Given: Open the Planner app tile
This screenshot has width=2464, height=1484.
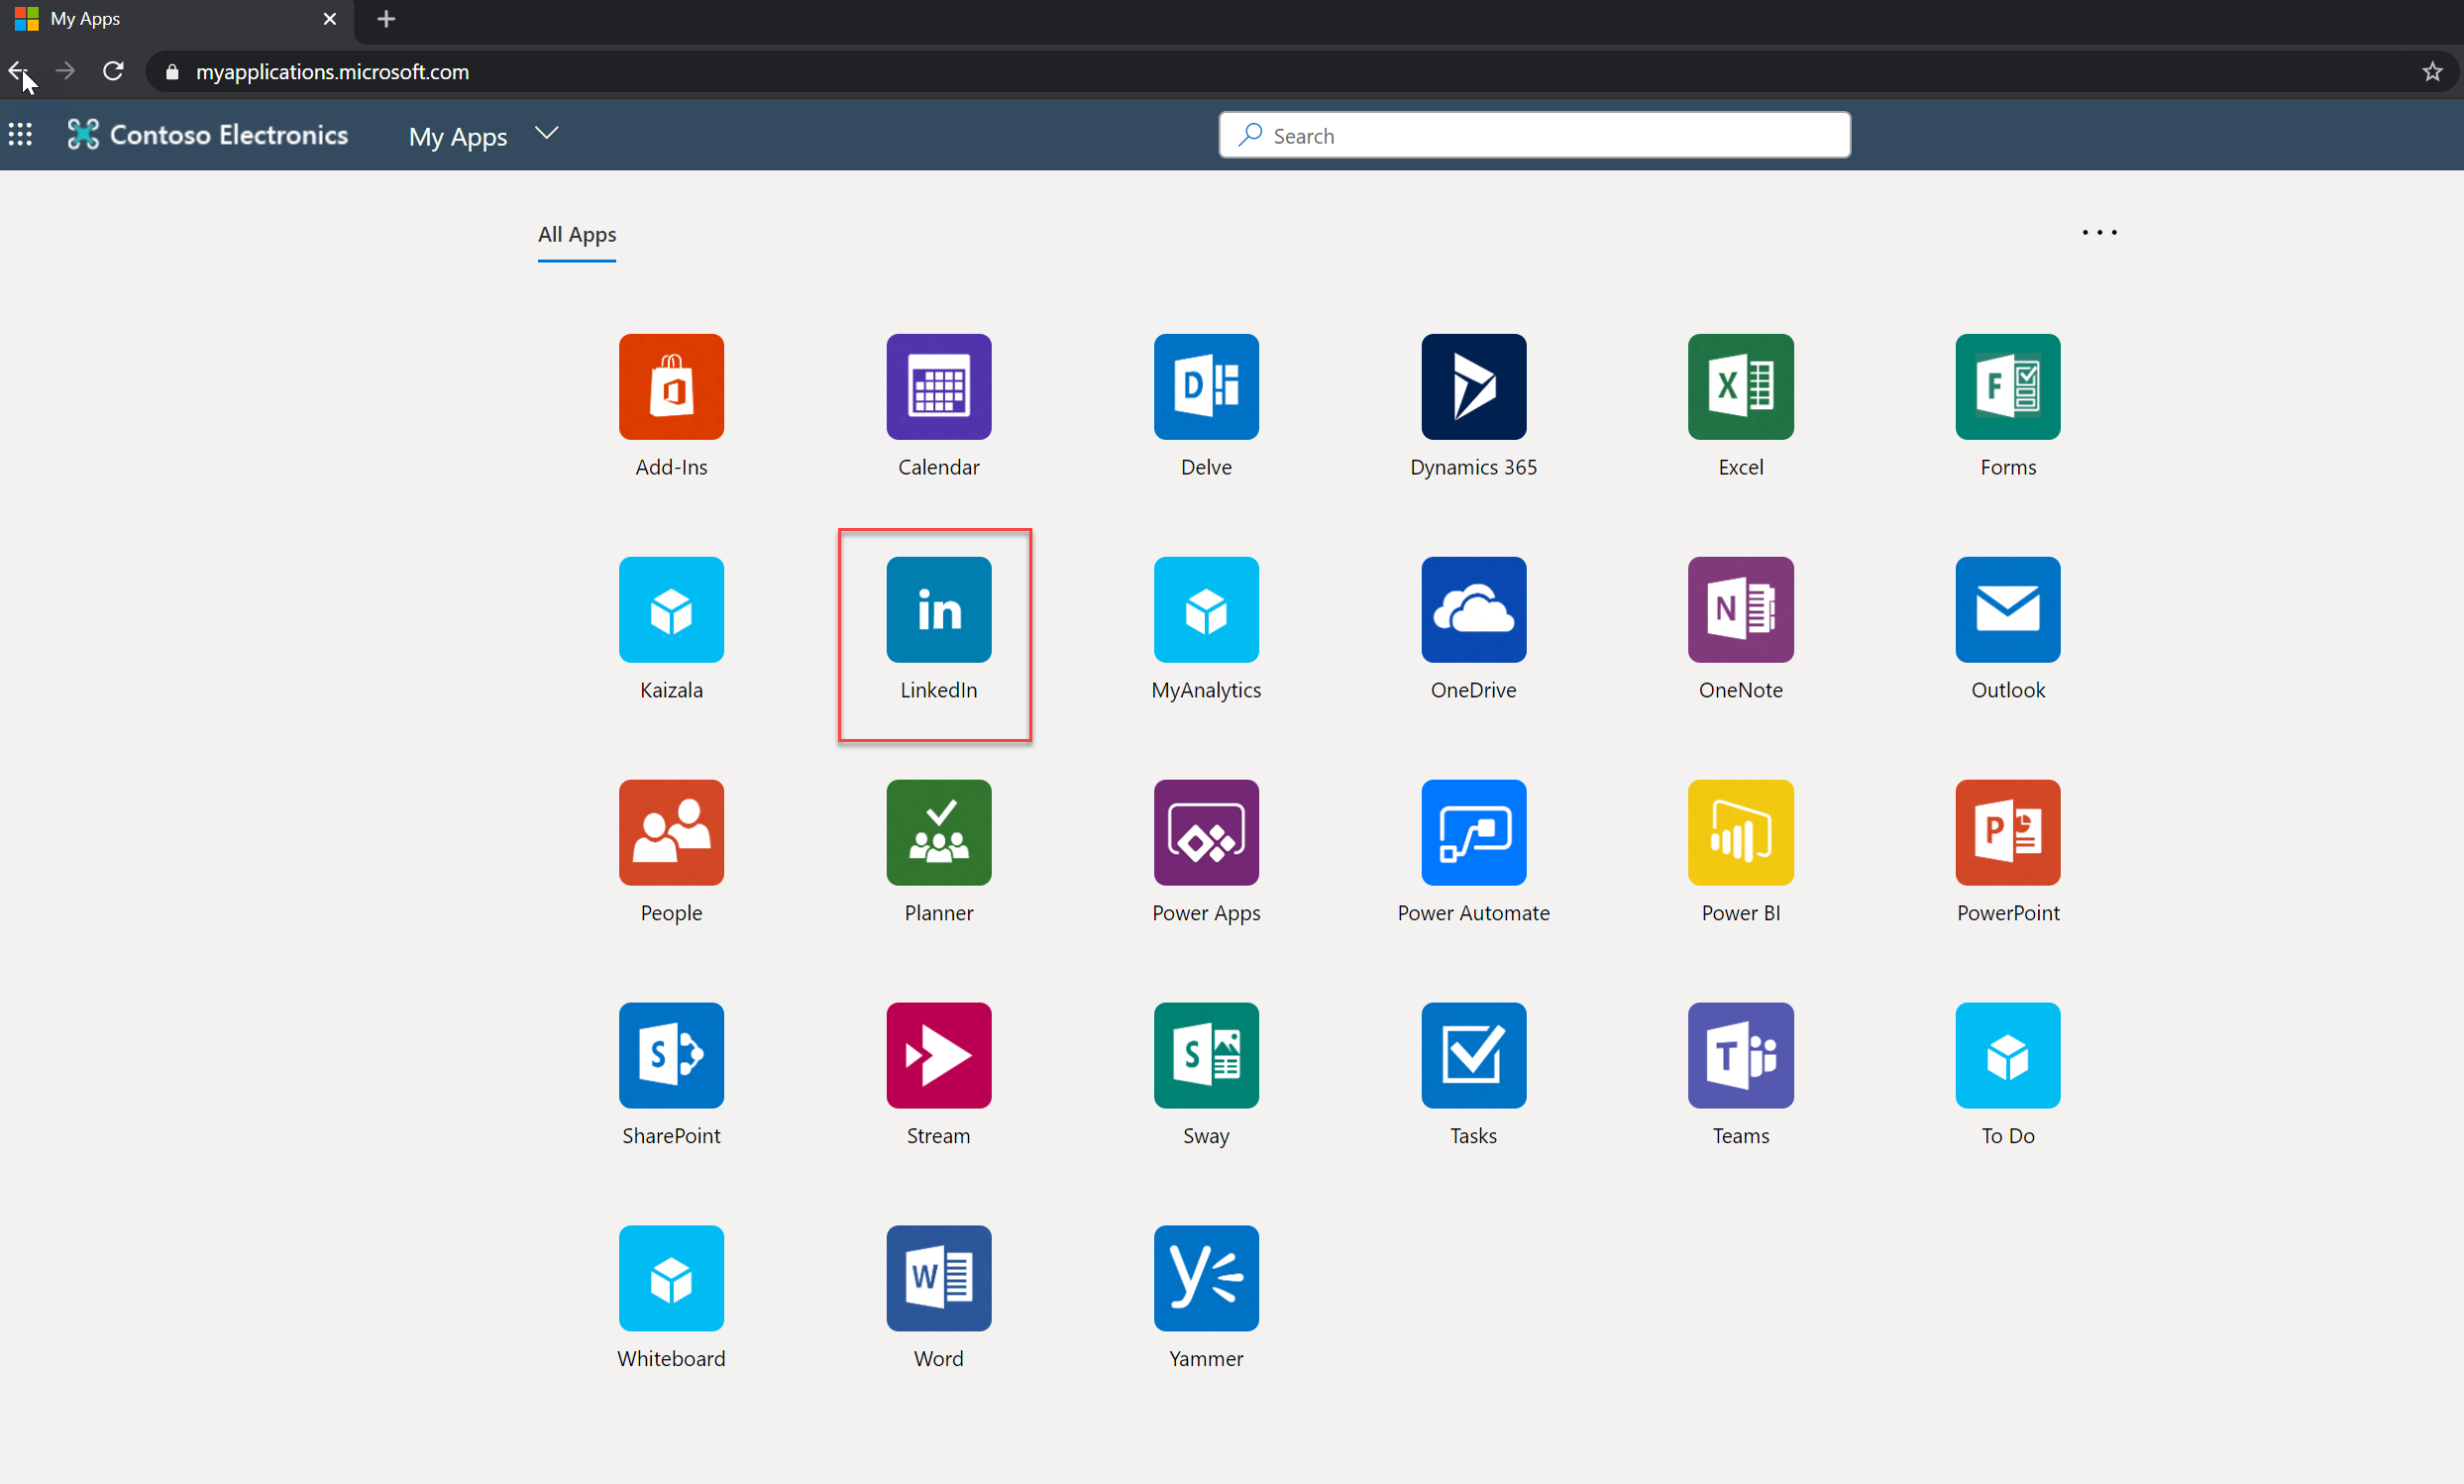Looking at the screenshot, I should (938, 832).
